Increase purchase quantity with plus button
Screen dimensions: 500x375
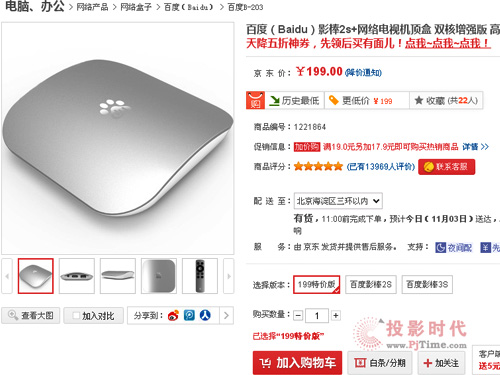click(x=336, y=315)
